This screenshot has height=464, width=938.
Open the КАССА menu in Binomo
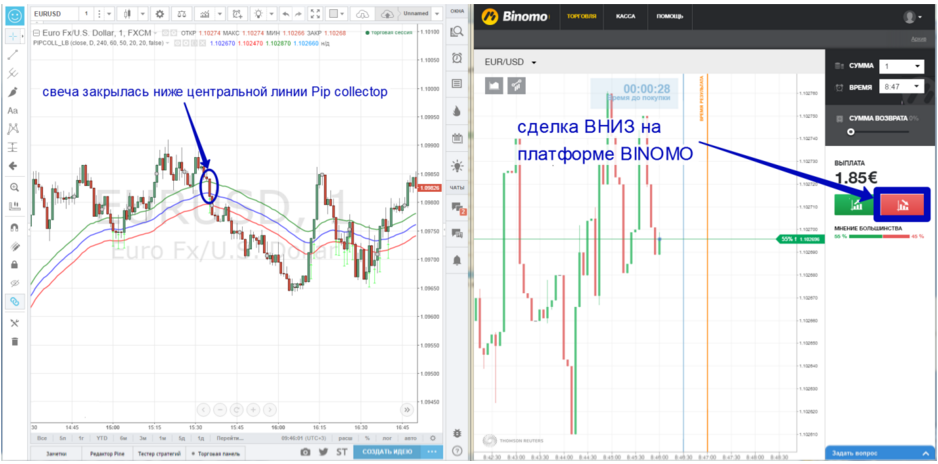(626, 17)
